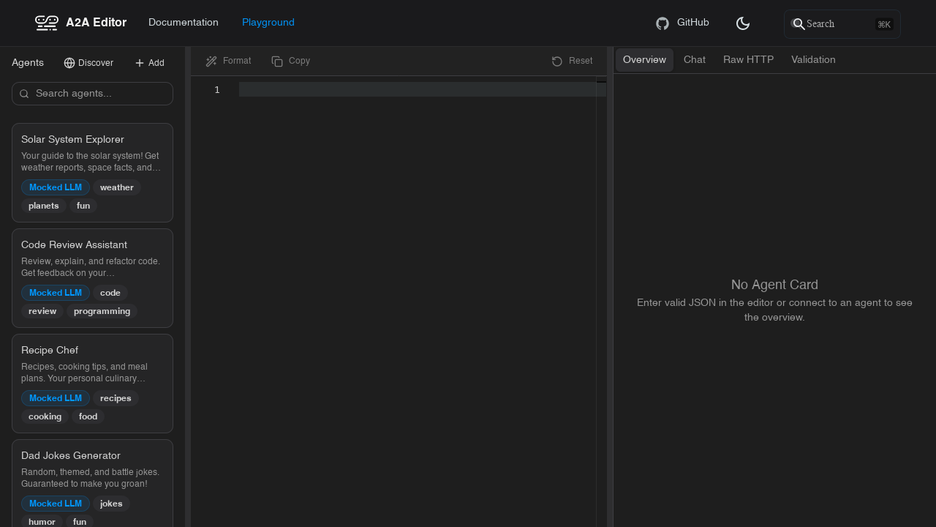
Task: Click the A2A Editor title
Action: (96, 23)
